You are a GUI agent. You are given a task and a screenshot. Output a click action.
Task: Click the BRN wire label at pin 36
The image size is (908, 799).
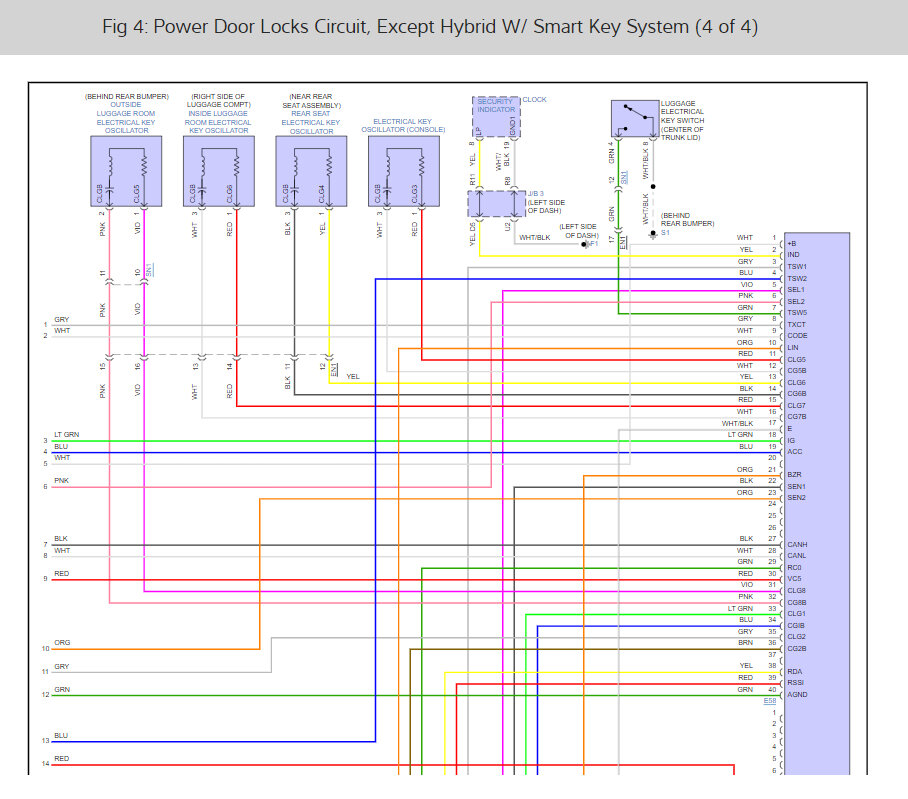click(x=745, y=643)
